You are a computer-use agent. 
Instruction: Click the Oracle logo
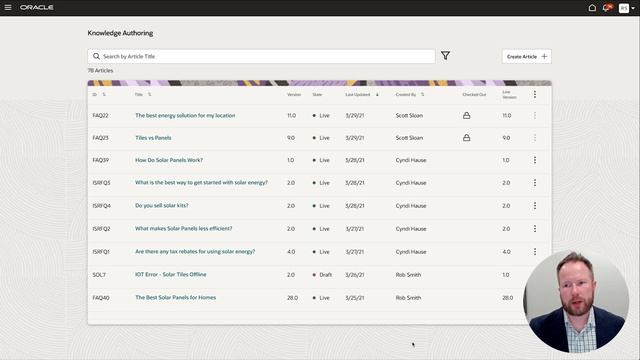coord(37,7)
